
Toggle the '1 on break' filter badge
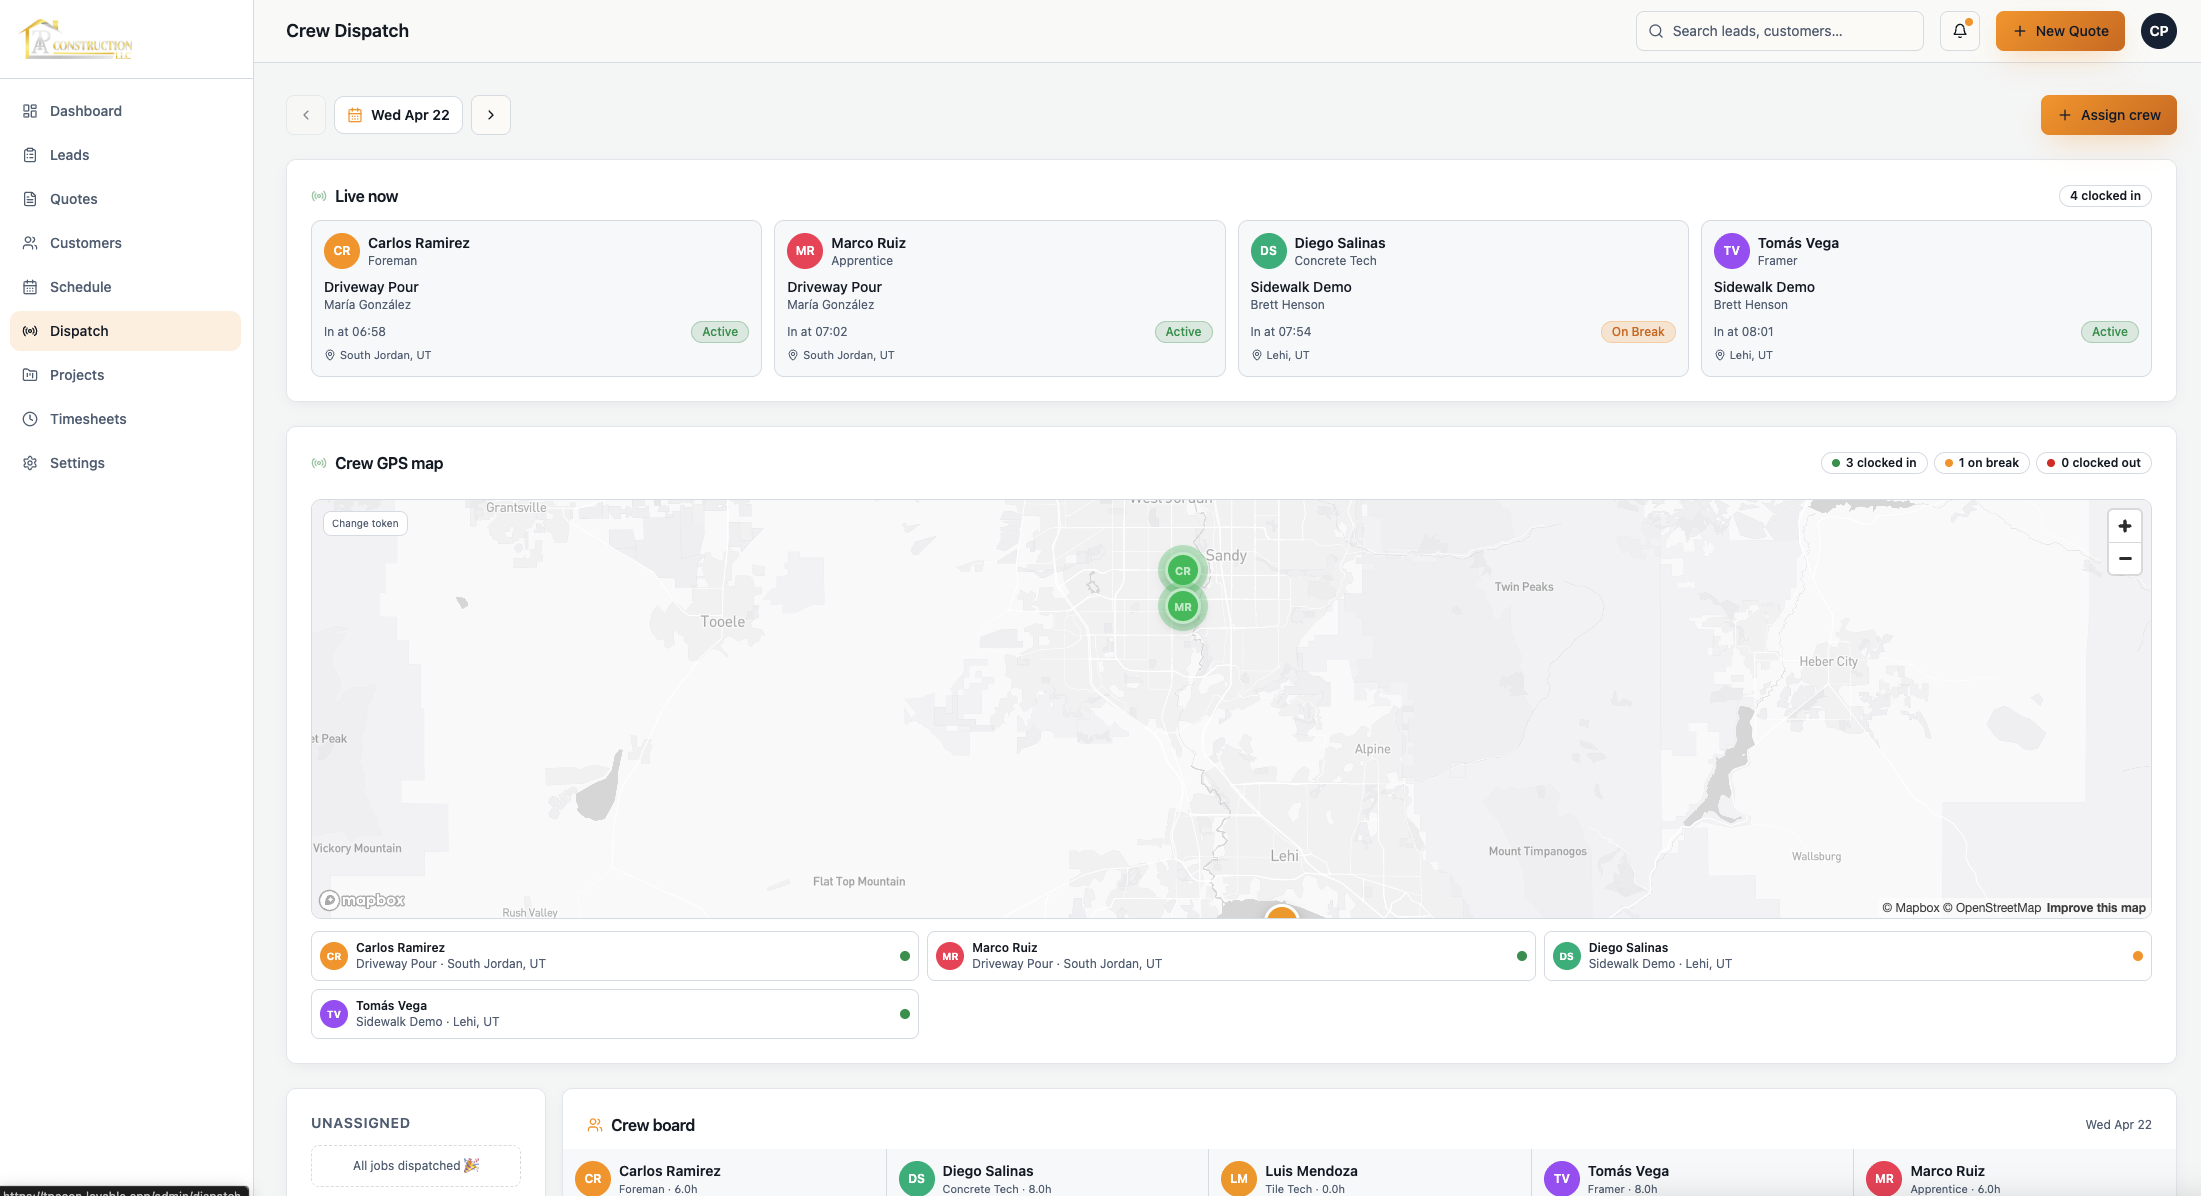(1981, 462)
